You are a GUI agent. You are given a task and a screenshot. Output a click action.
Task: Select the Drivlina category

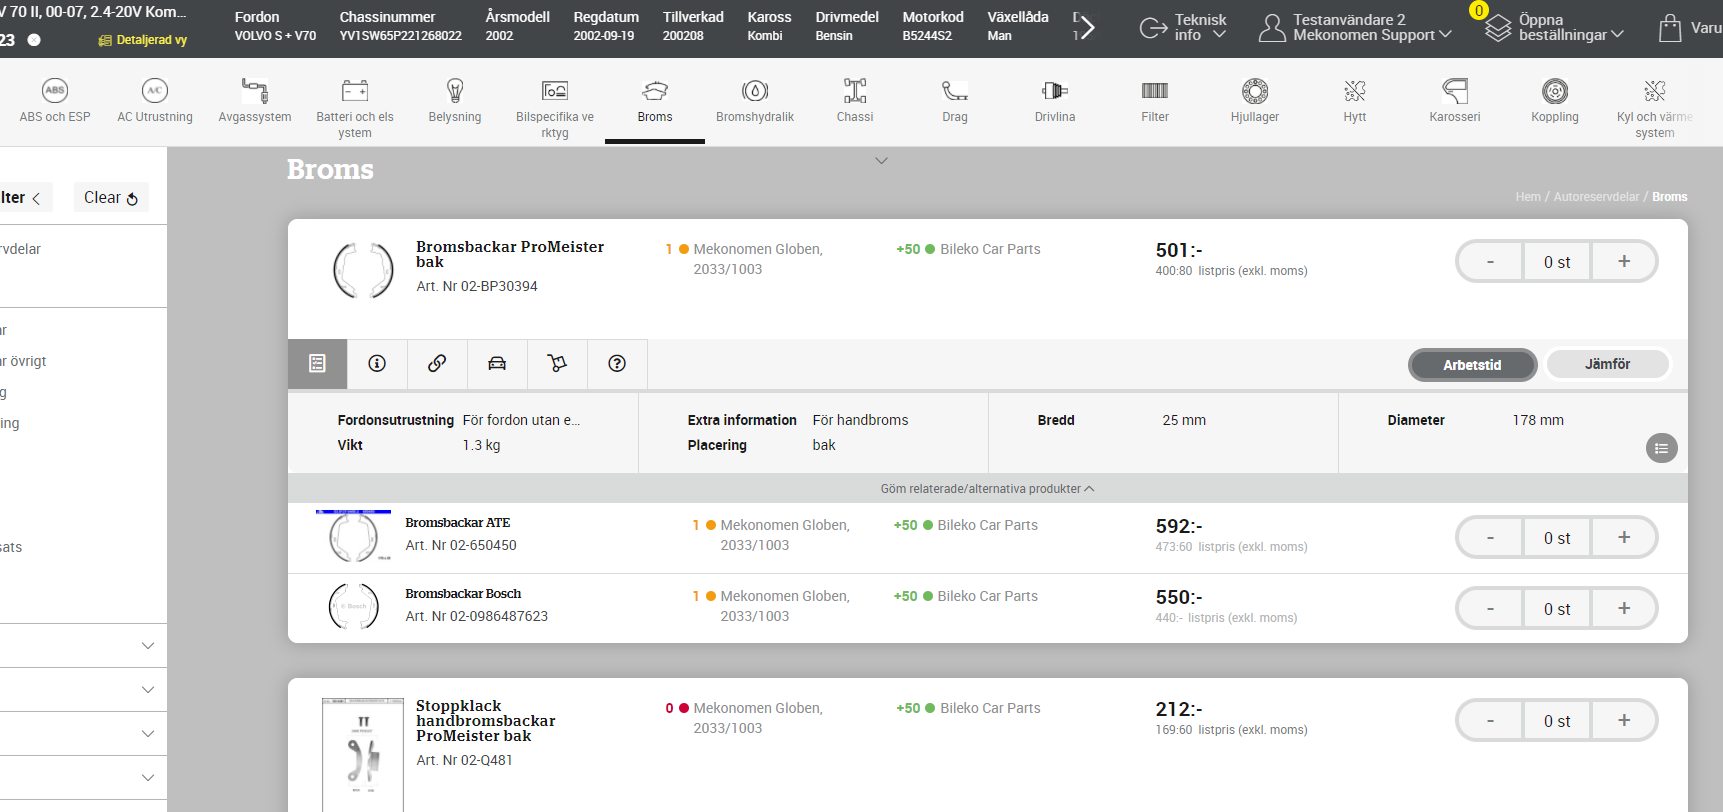pyautogui.click(x=1055, y=101)
